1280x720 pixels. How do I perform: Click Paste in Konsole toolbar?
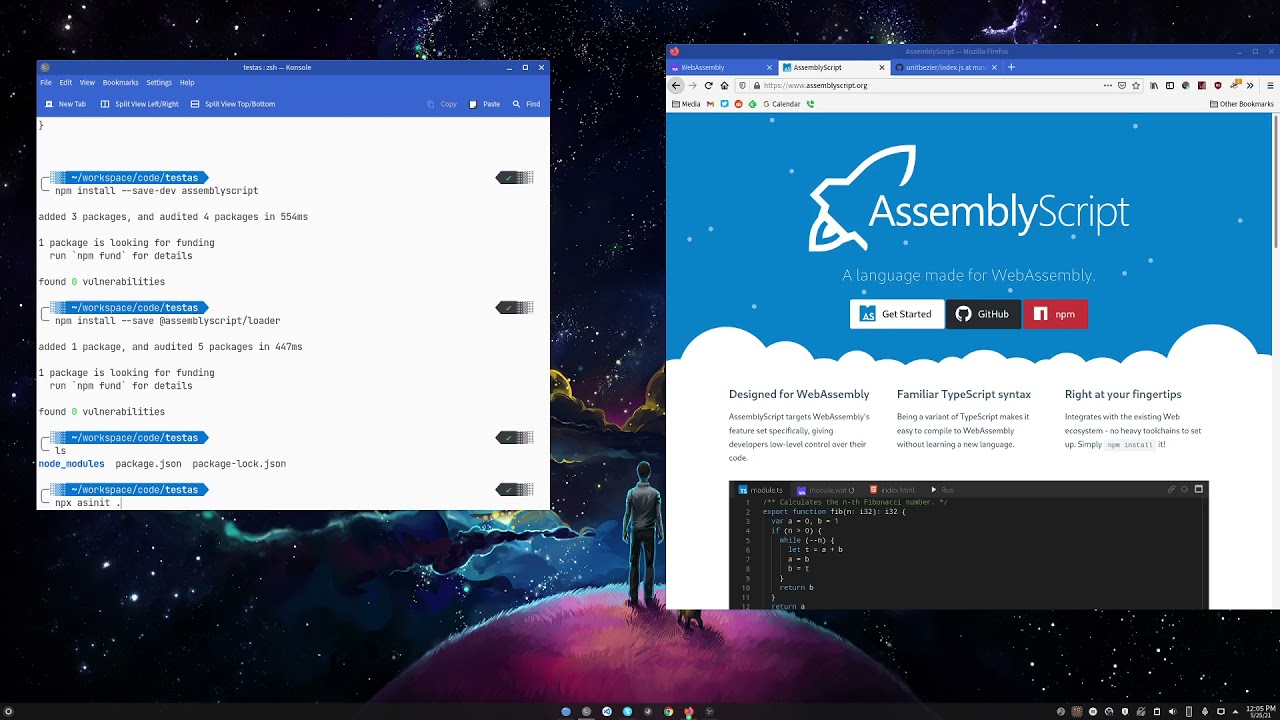click(x=485, y=104)
